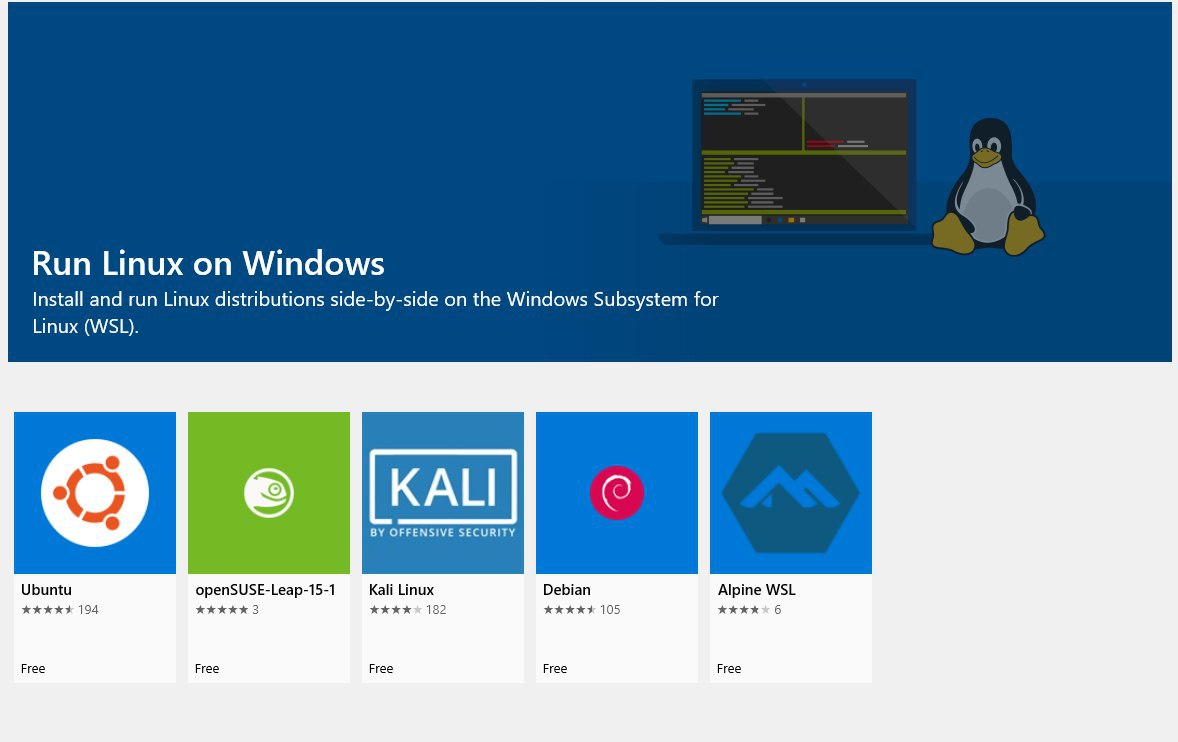Click the Free price under Debian

click(x=554, y=668)
